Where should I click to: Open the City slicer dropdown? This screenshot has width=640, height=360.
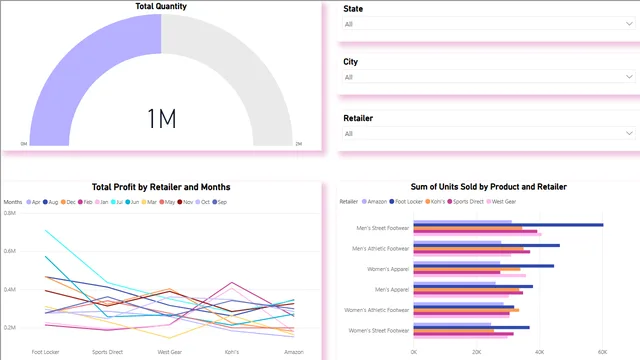click(489, 77)
